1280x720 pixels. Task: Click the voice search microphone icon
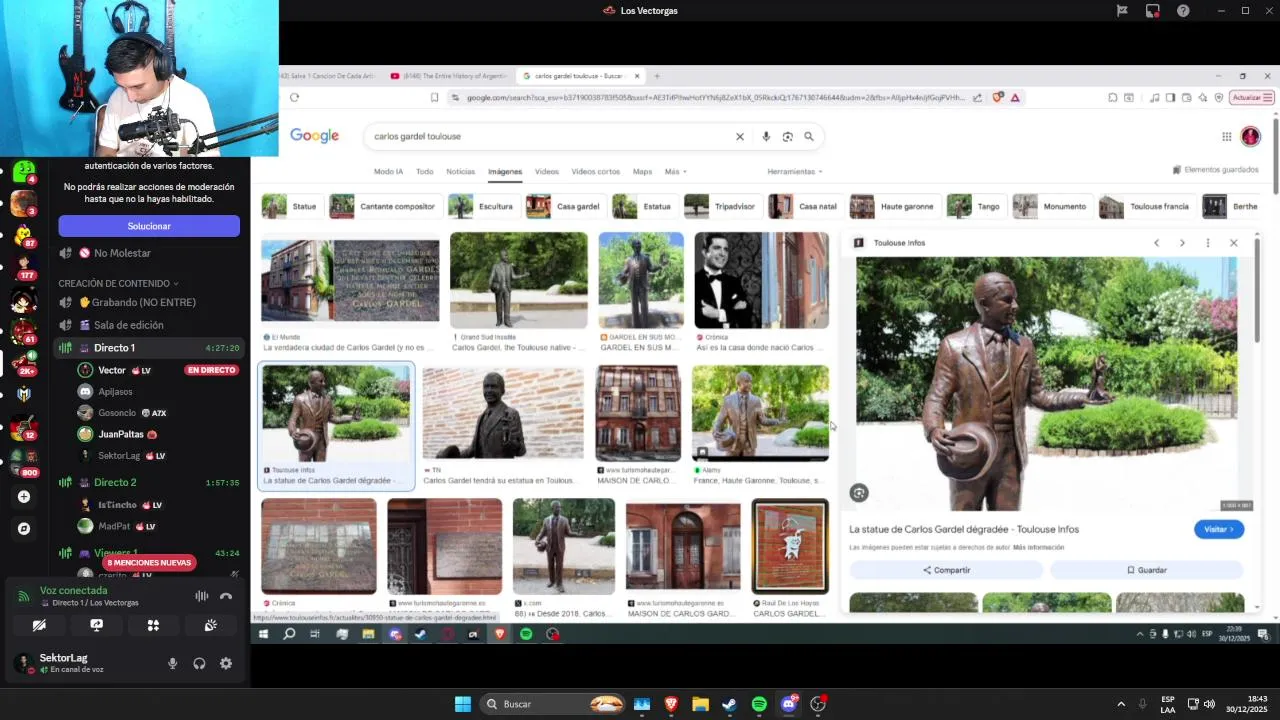click(766, 137)
